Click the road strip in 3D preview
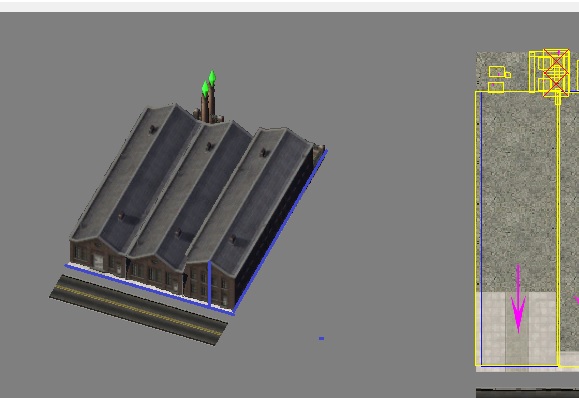This screenshot has height=398, width=579. tap(138, 310)
